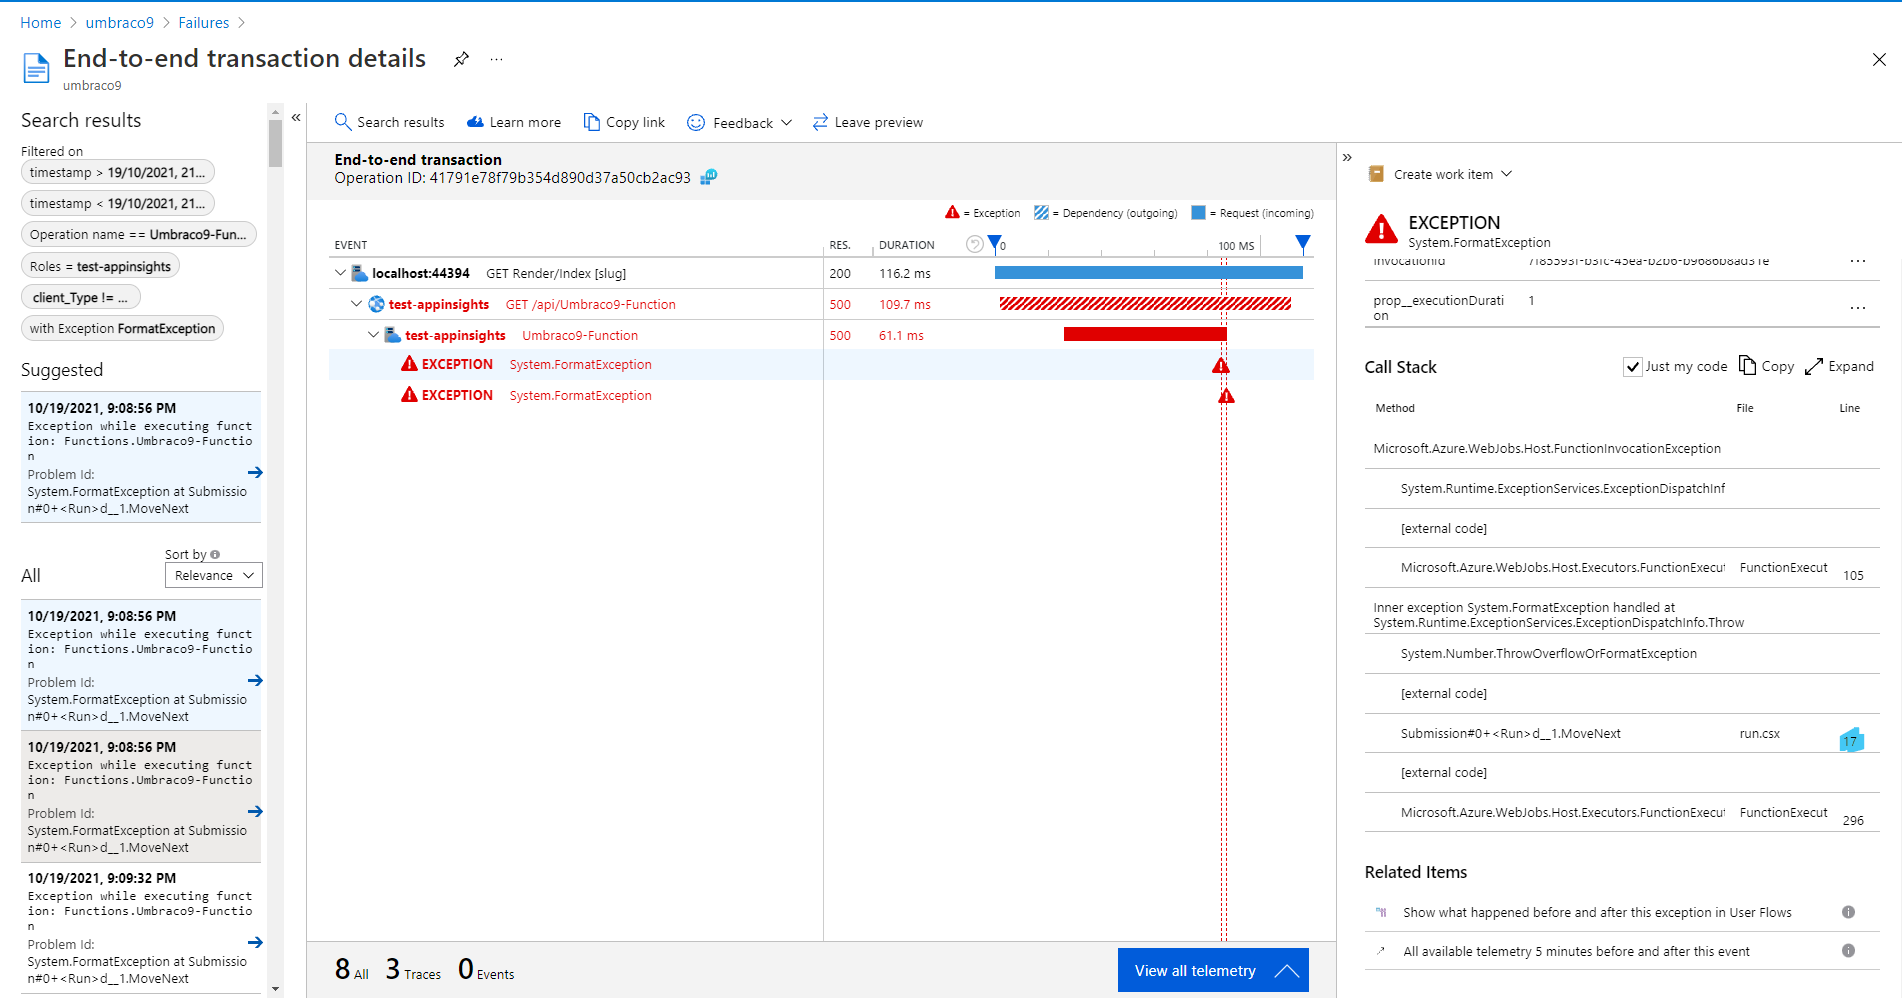
Task: Pin the End-to-end transaction details blade
Action: point(461,59)
